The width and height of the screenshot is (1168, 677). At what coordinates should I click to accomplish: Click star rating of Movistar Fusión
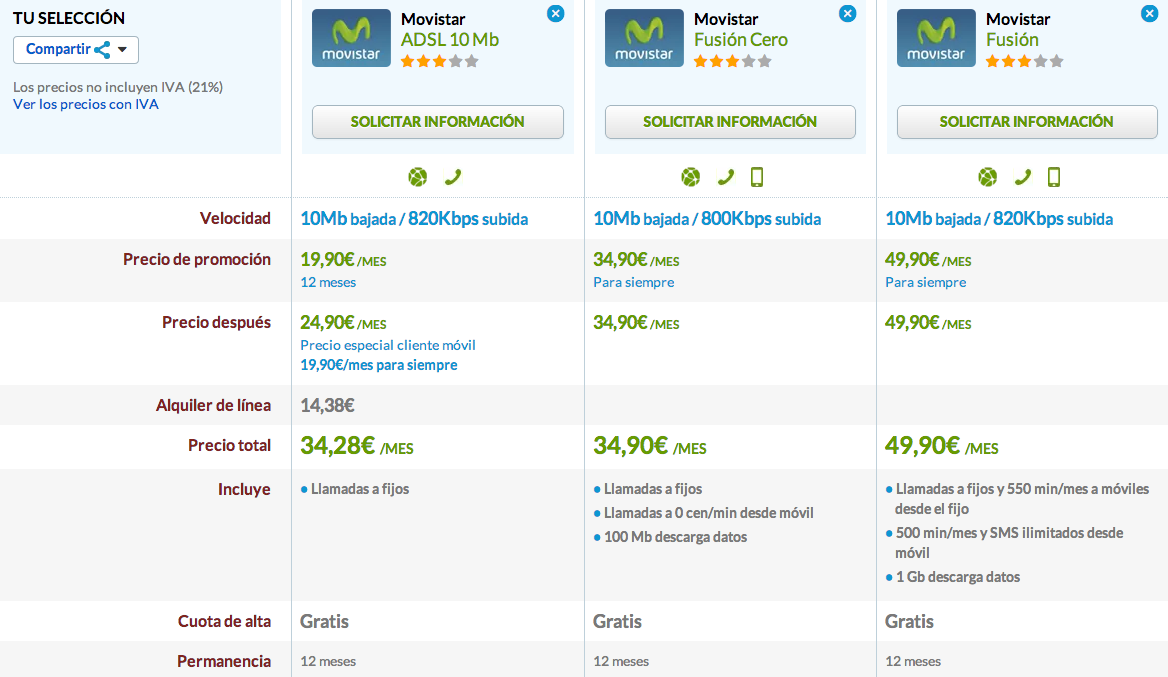pyautogui.click(x=1024, y=62)
